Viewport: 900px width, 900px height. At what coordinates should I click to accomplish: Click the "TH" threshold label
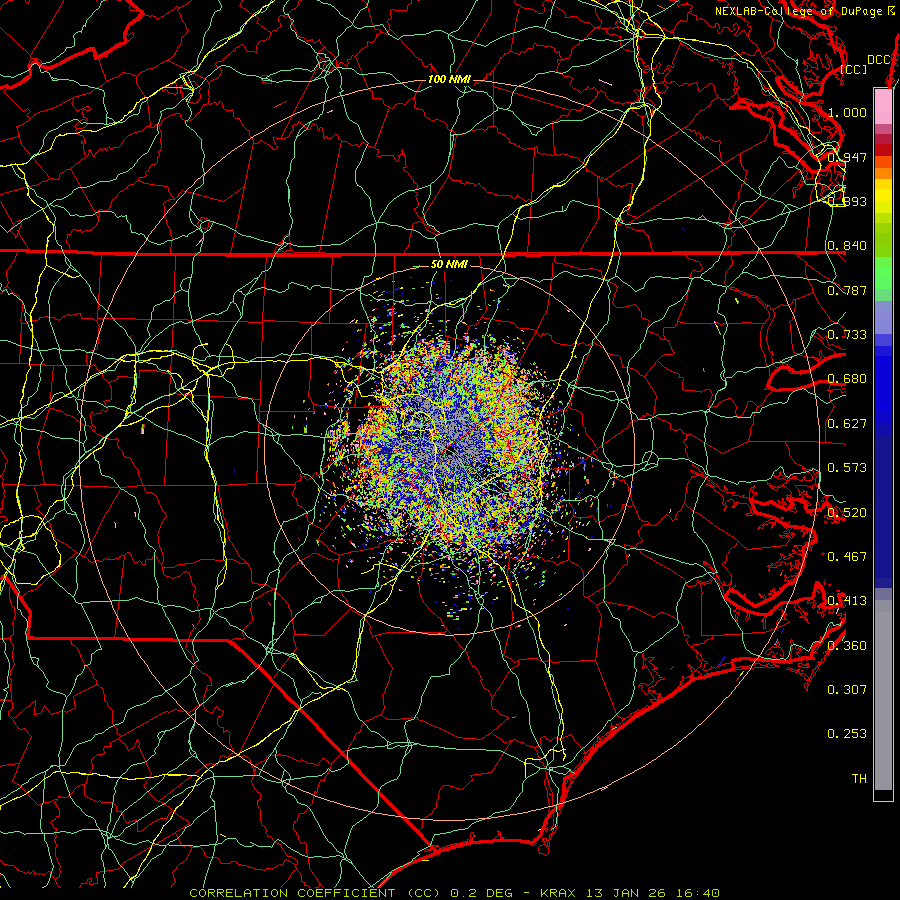[x=859, y=779]
